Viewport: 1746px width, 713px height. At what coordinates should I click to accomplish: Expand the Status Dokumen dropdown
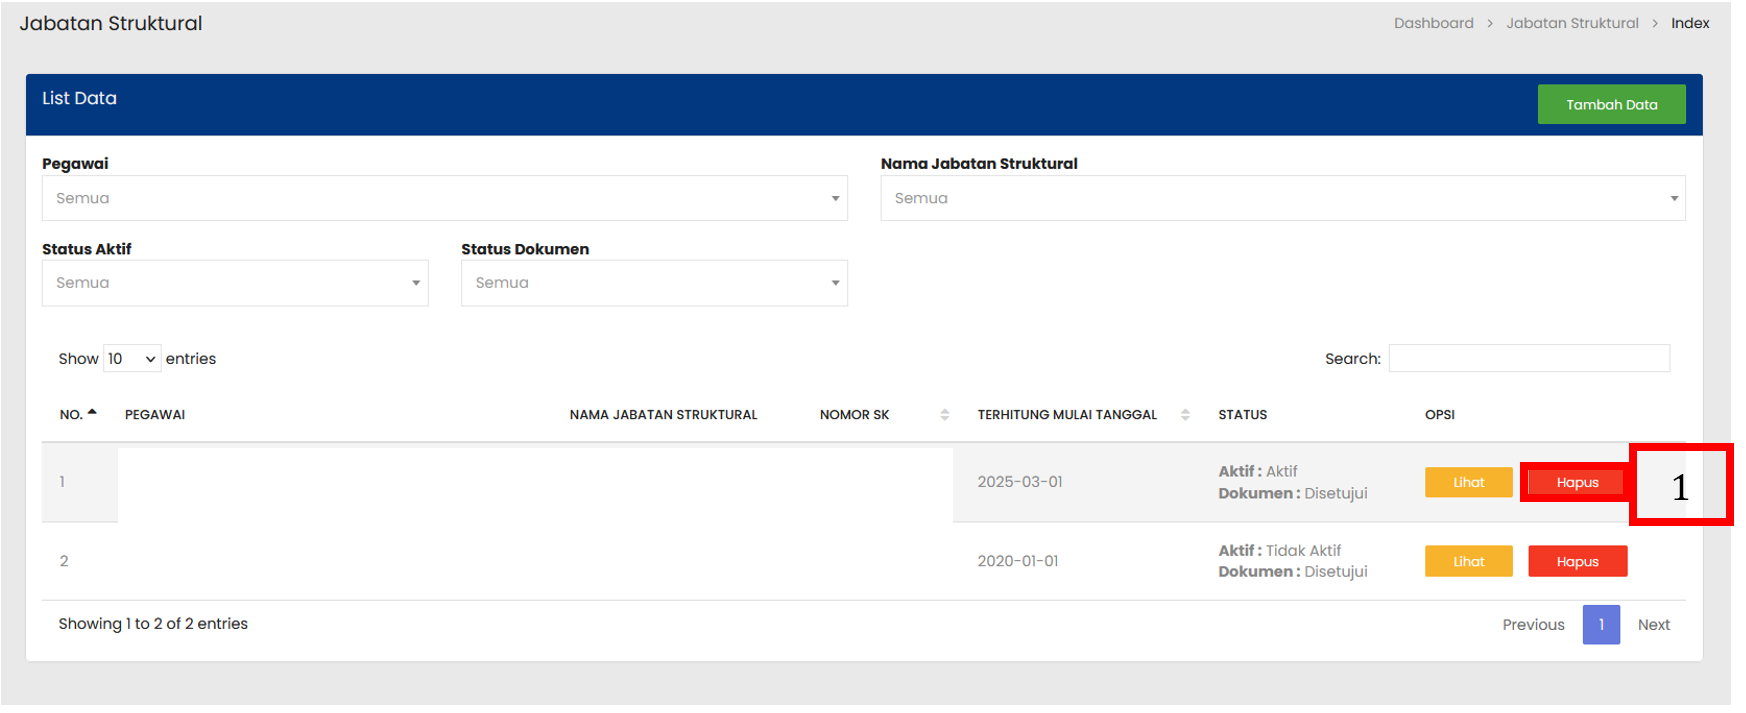(654, 283)
